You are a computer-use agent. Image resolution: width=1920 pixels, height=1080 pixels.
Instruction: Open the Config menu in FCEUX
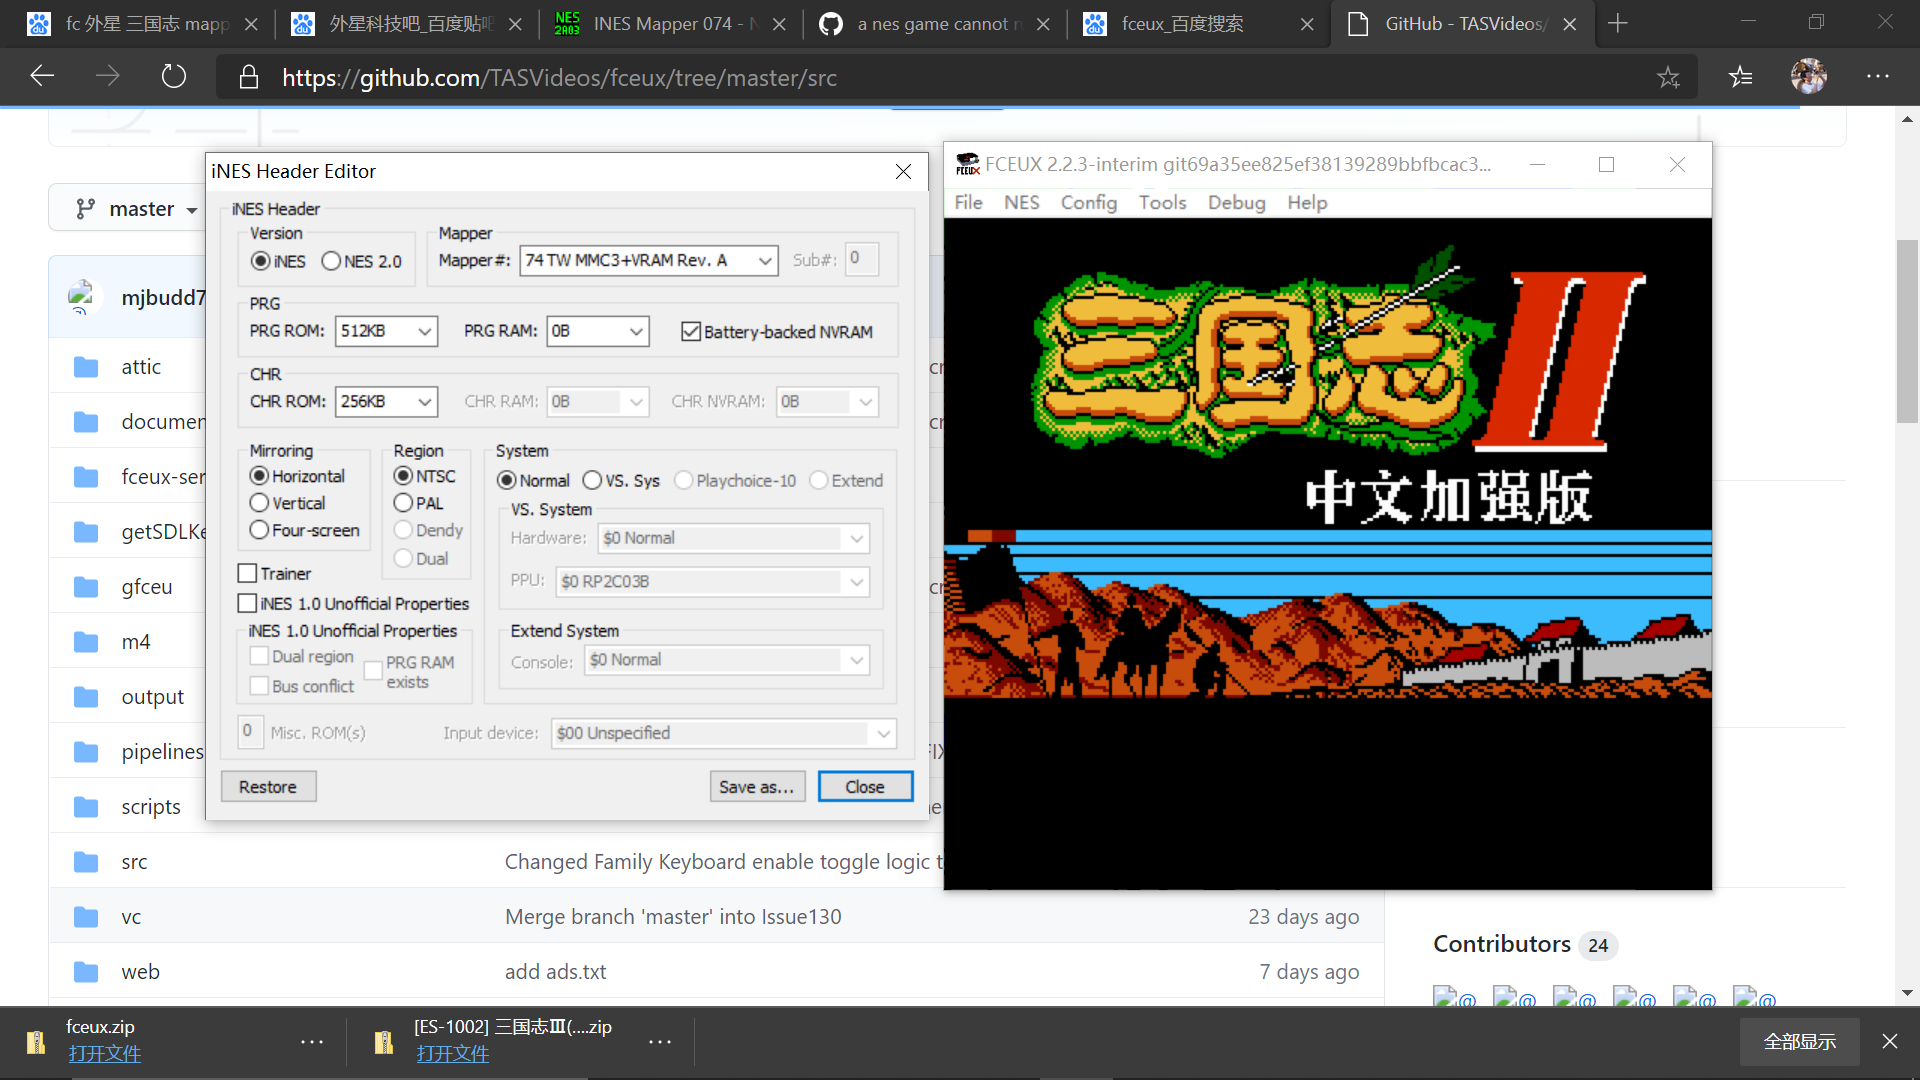(x=1088, y=202)
